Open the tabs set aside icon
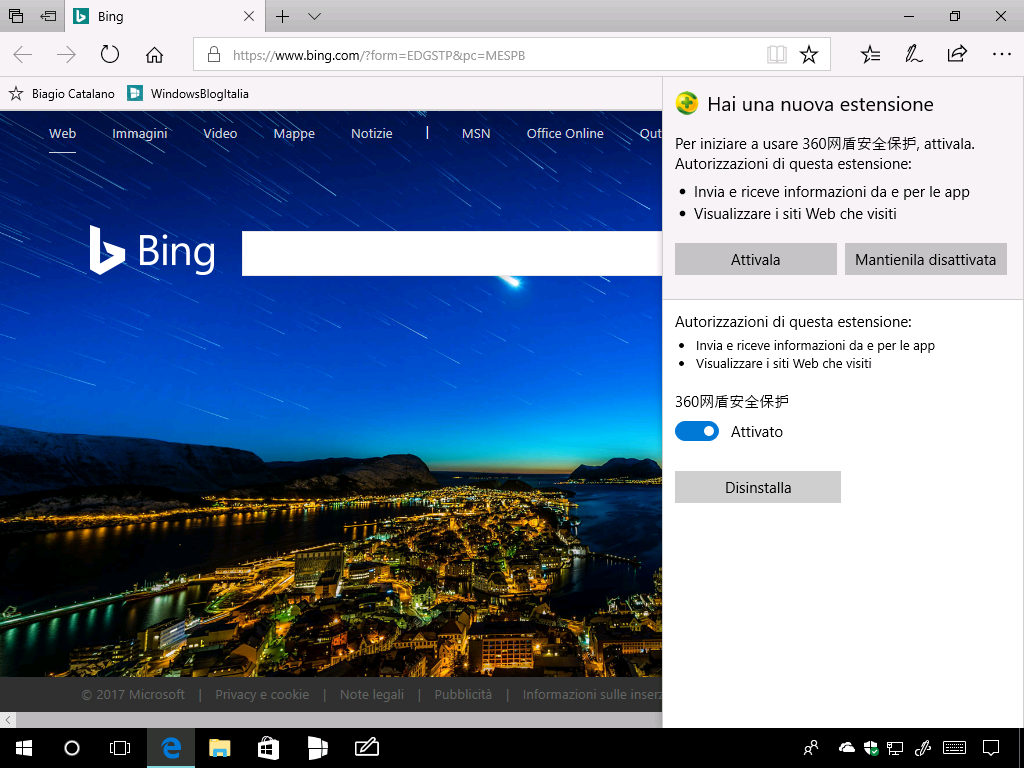The height and width of the screenshot is (768, 1024). click(x=16, y=16)
